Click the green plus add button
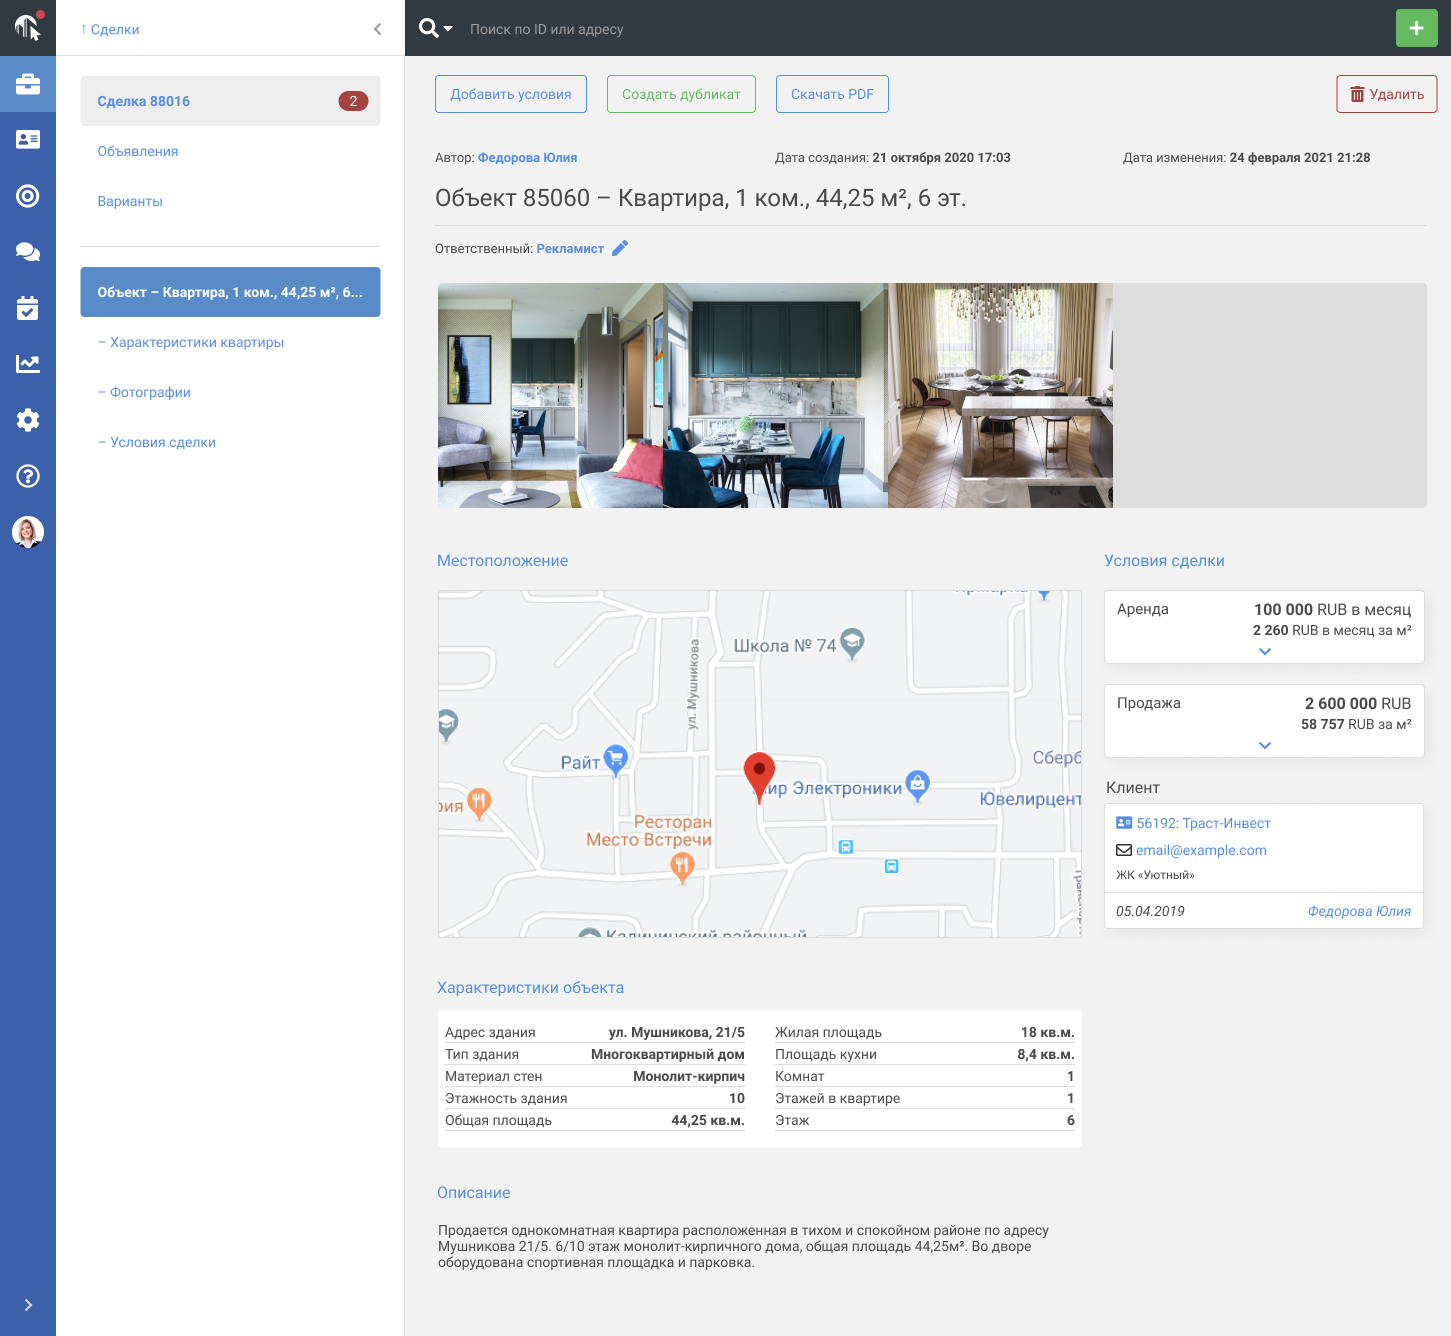Image resolution: width=1451 pixels, height=1336 pixels. tap(1416, 28)
